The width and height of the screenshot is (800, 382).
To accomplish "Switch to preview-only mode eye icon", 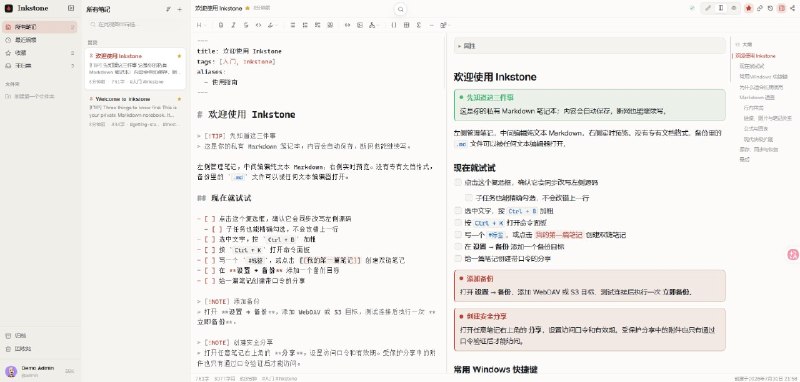I will [734, 8].
